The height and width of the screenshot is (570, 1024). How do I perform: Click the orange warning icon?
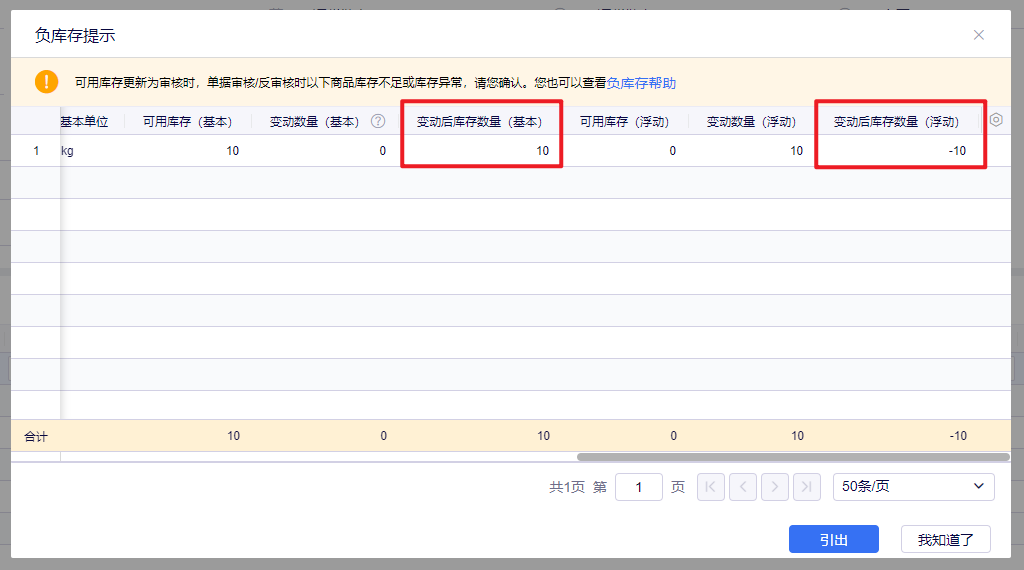46,82
